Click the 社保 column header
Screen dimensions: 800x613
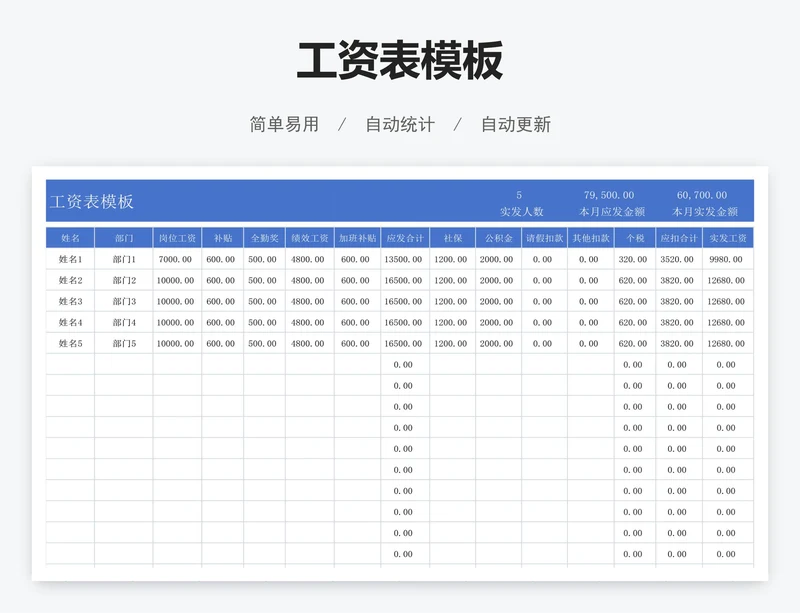click(x=453, y=238)
